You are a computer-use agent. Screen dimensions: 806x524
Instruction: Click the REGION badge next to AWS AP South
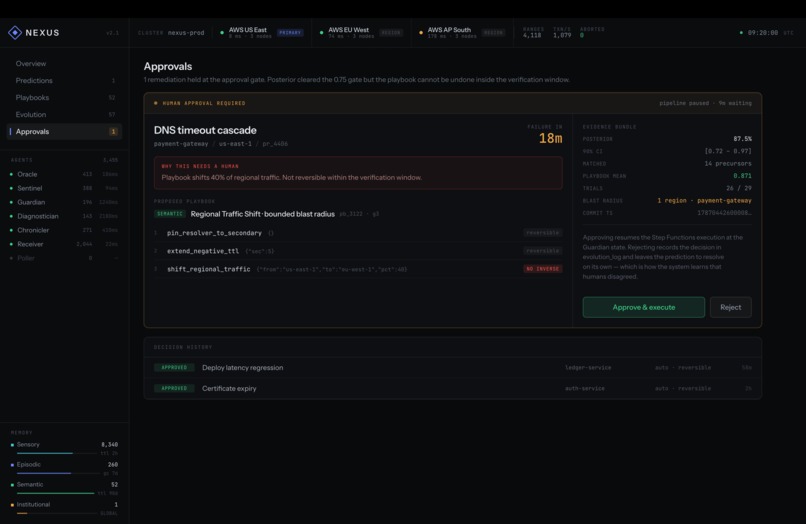point(493,32)
